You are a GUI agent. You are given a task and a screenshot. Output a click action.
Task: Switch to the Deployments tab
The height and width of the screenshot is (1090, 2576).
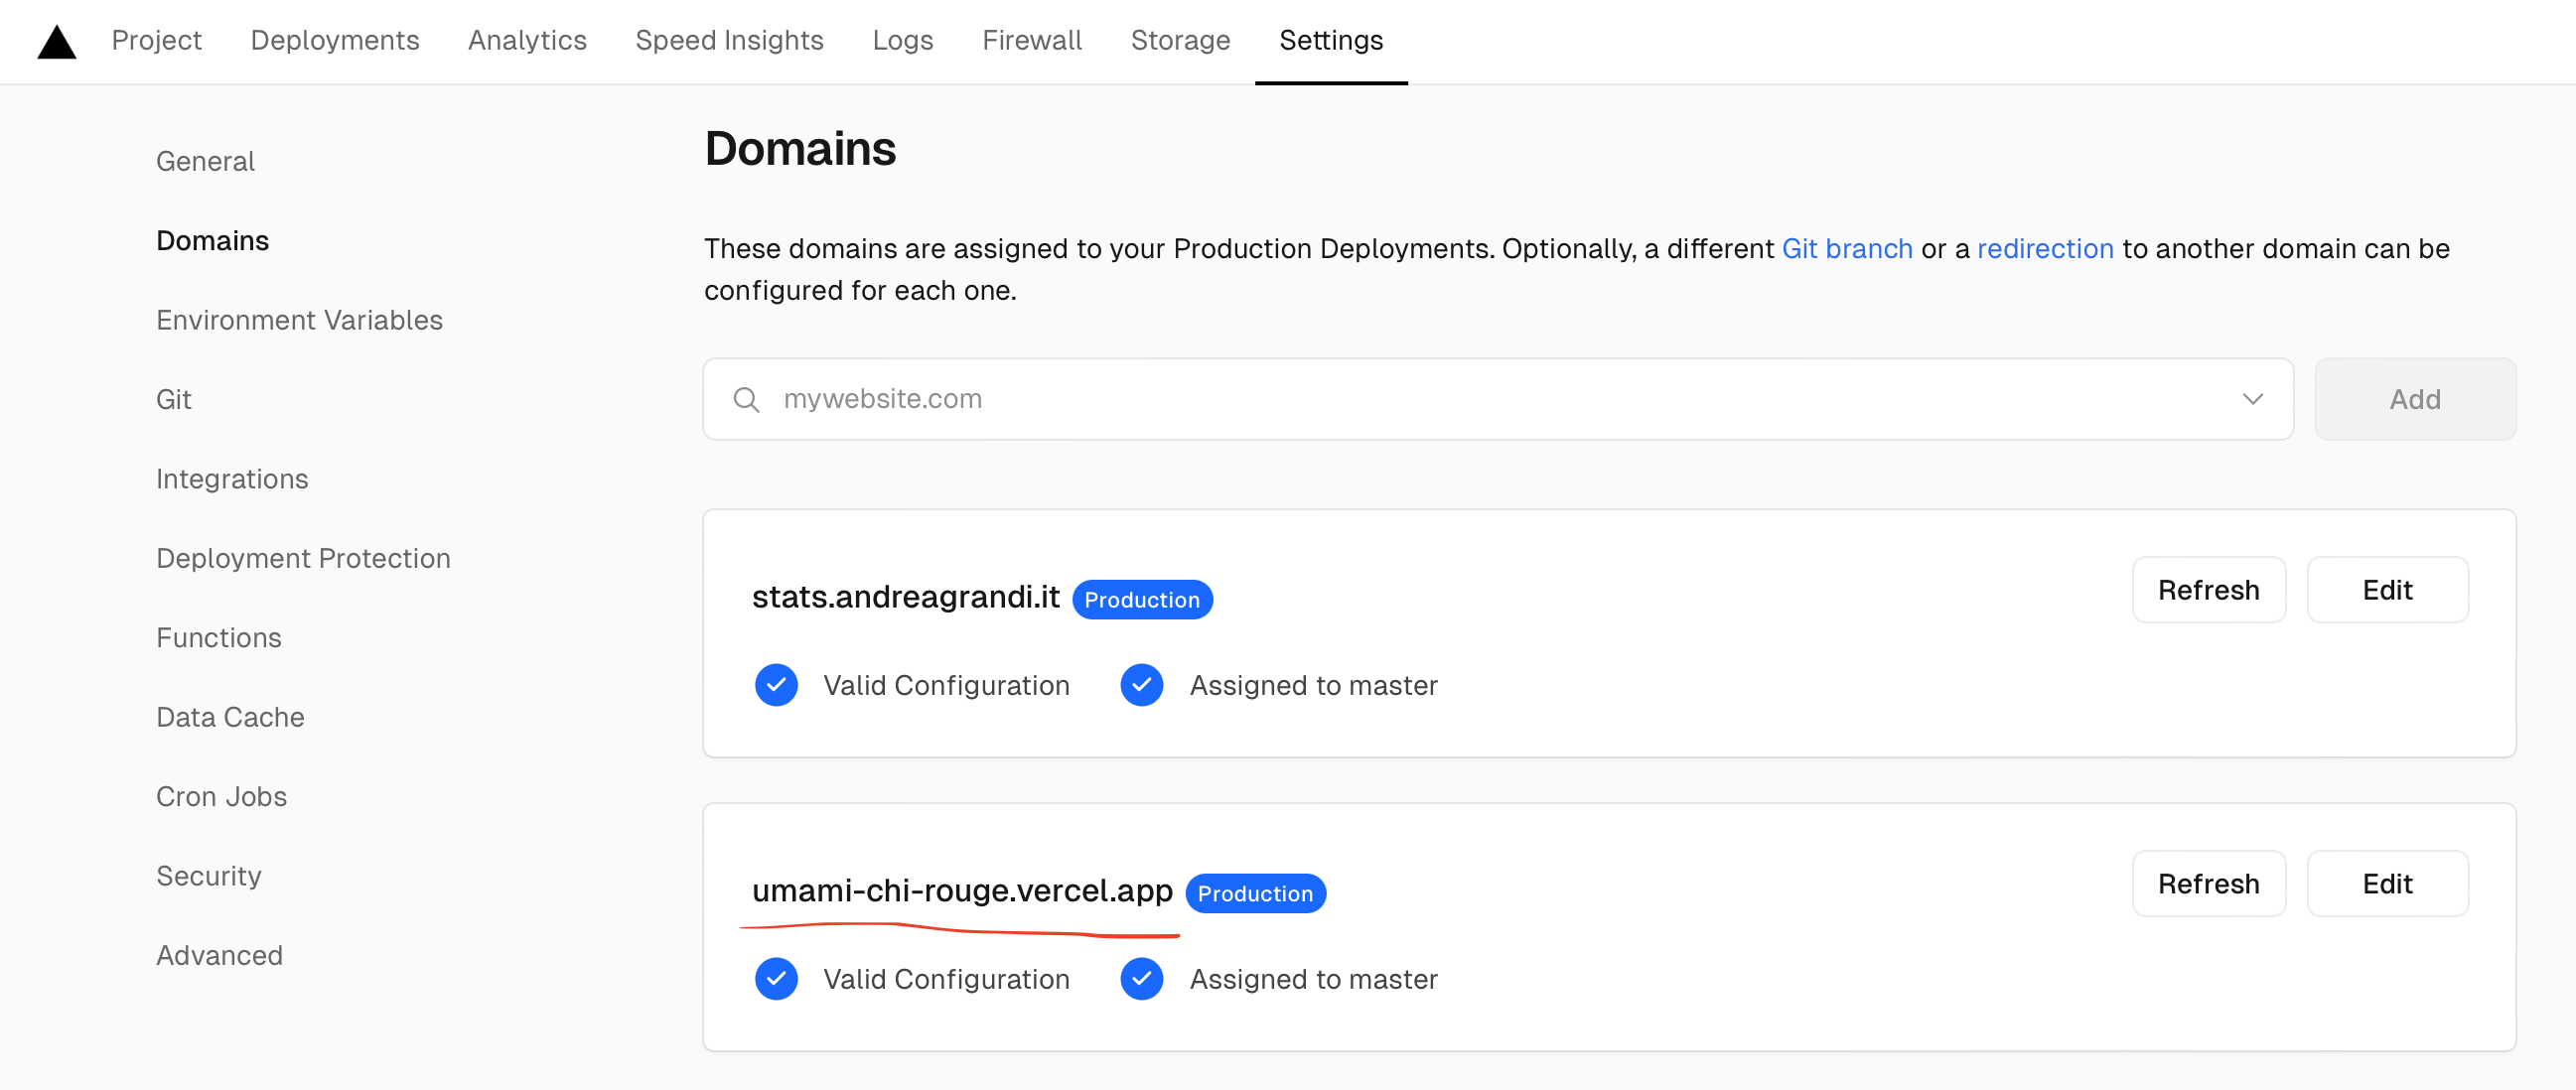pyautogui.click(x=335, y=40)
